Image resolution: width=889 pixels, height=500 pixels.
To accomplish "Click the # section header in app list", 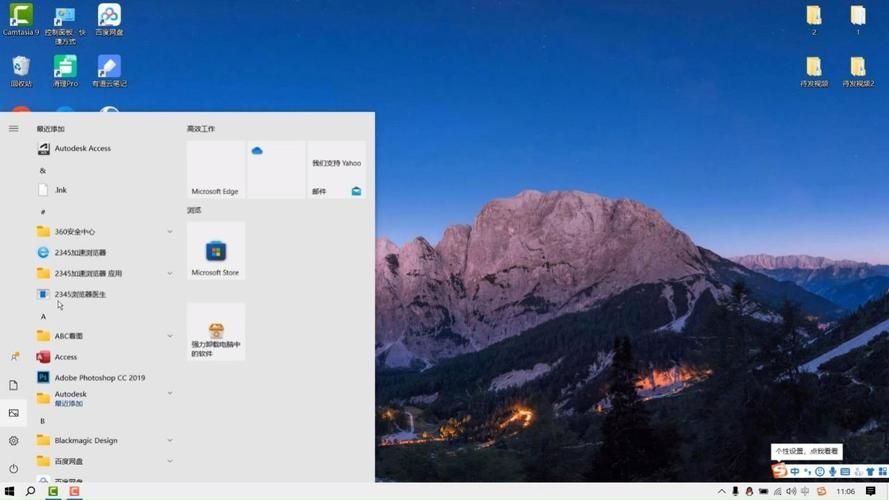I will [x=43, y=211].
